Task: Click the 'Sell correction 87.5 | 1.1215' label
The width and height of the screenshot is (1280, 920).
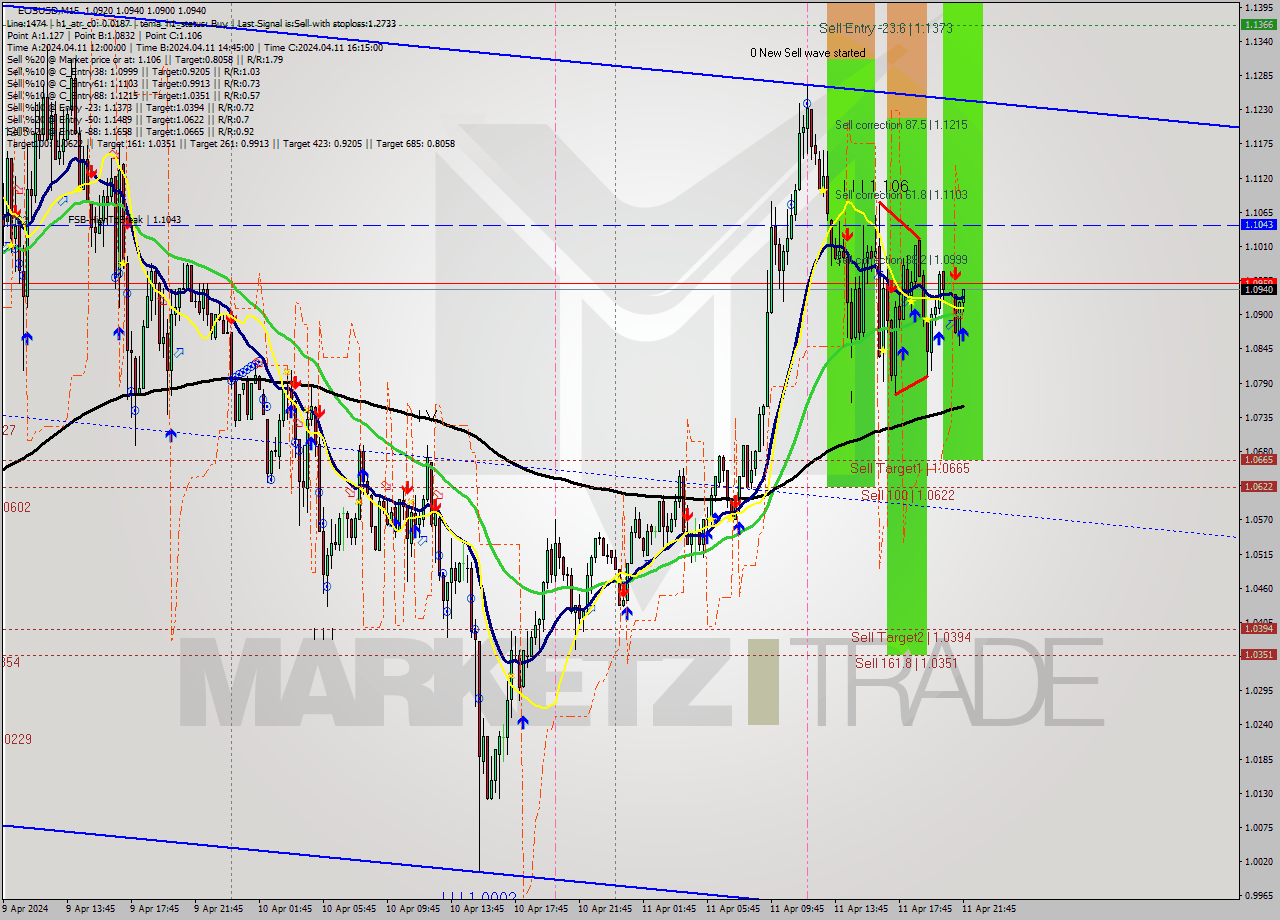Action: [901, 125]
